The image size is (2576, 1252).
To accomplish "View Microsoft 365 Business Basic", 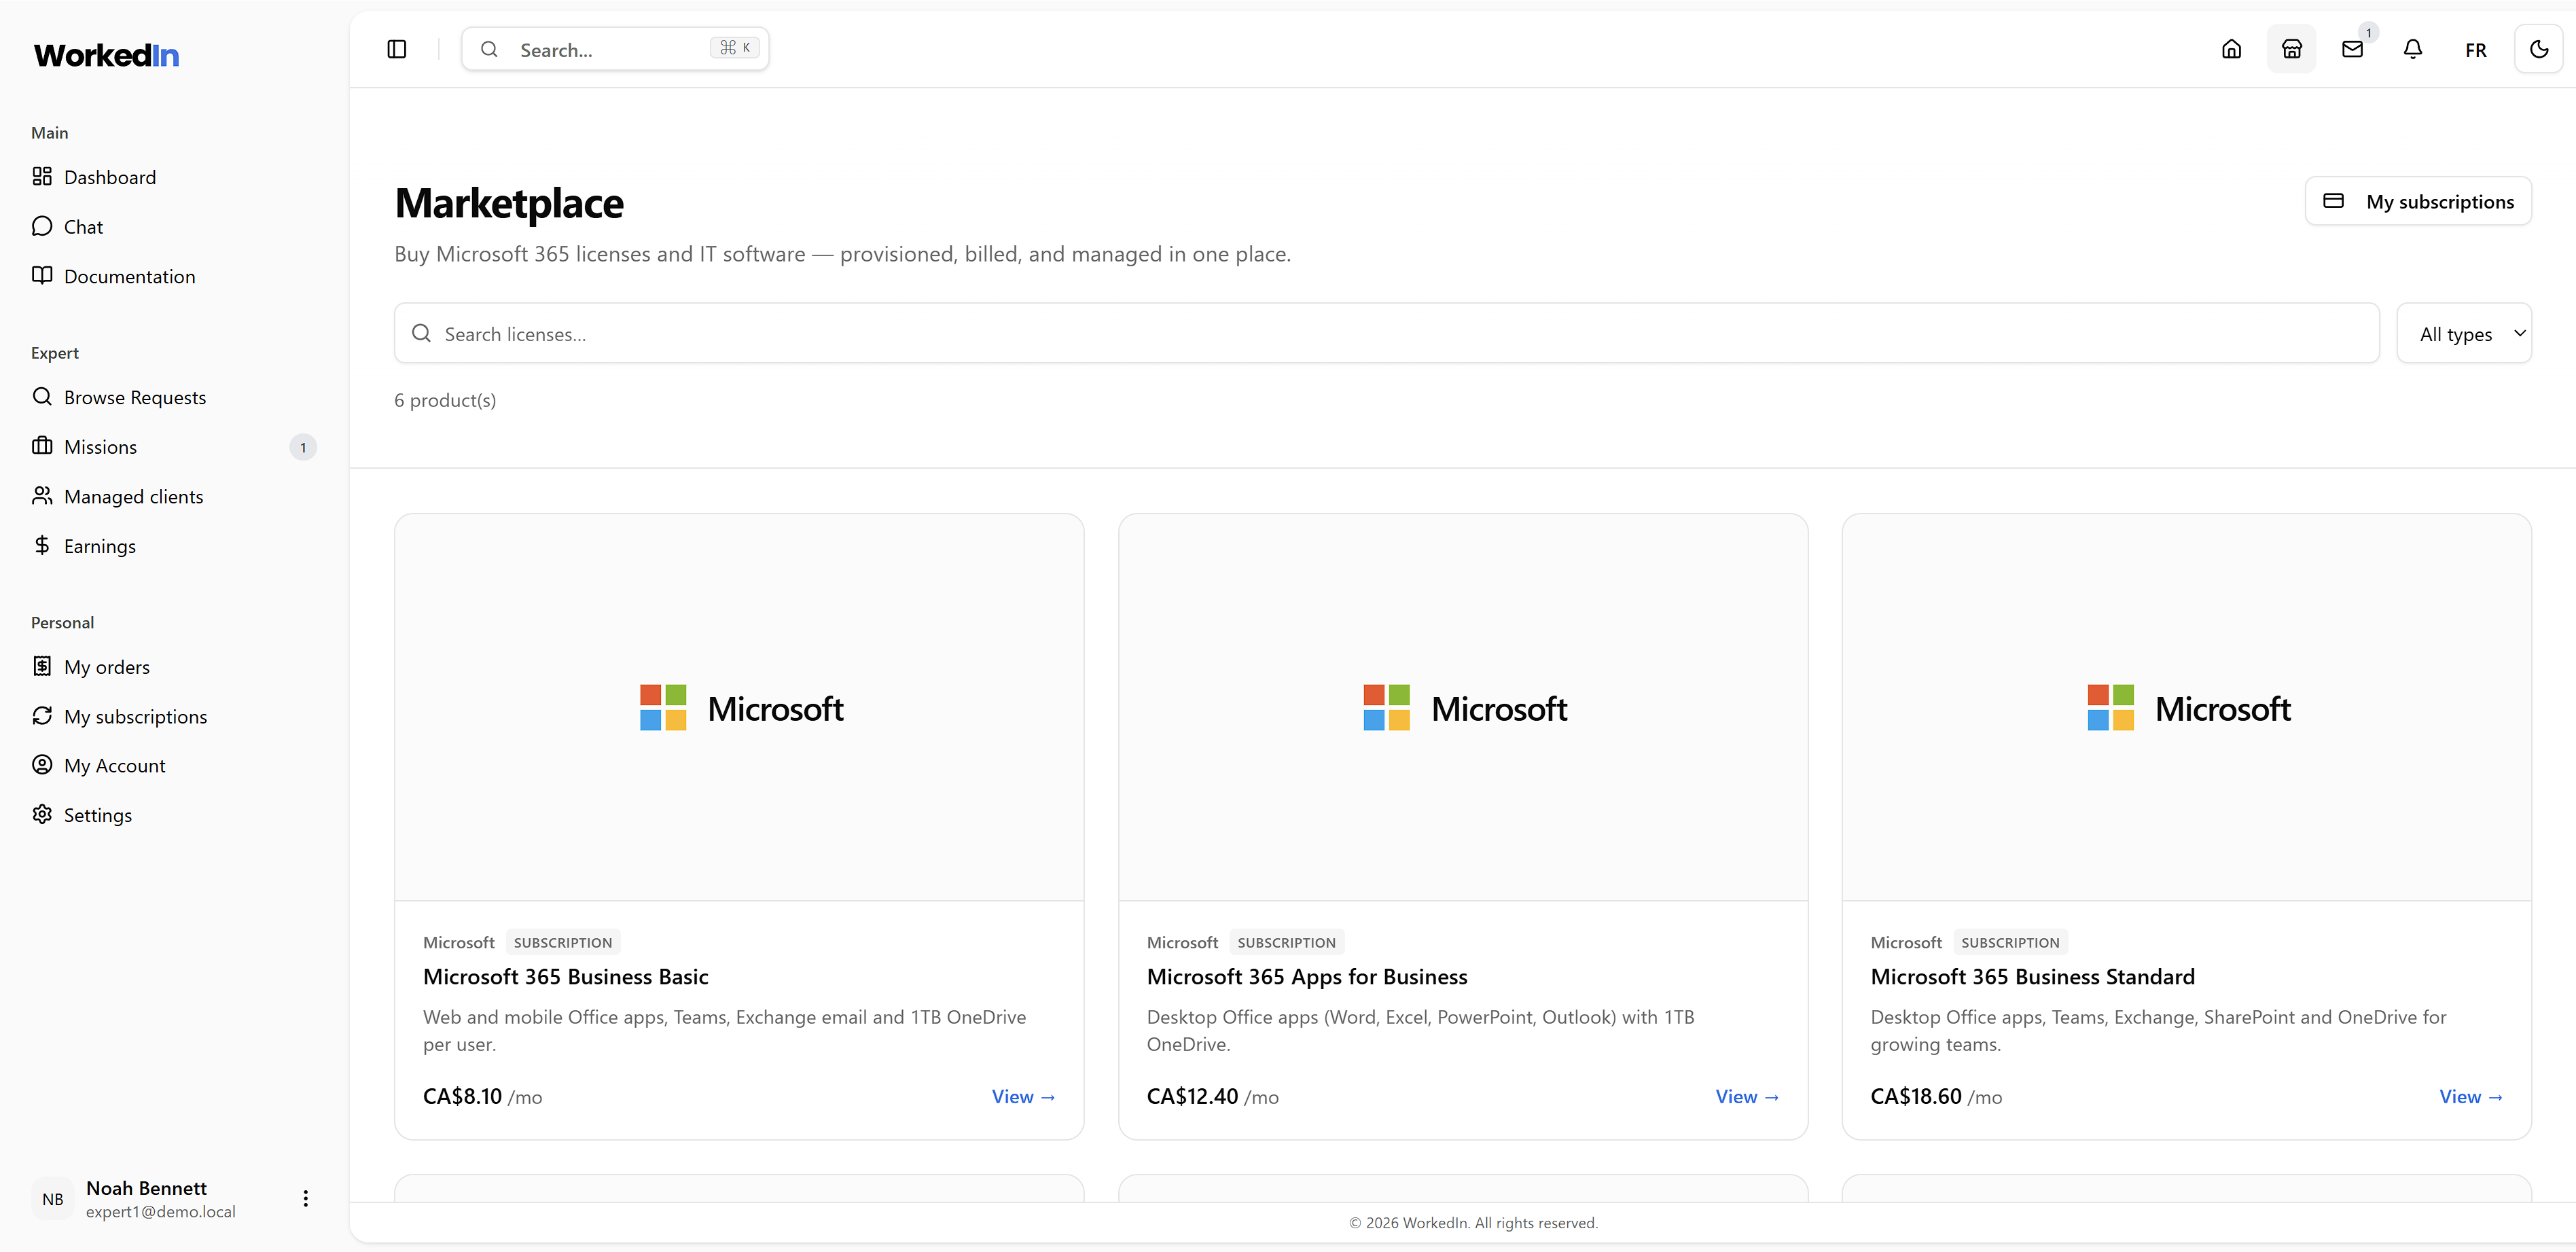I will [1023, 1097].
